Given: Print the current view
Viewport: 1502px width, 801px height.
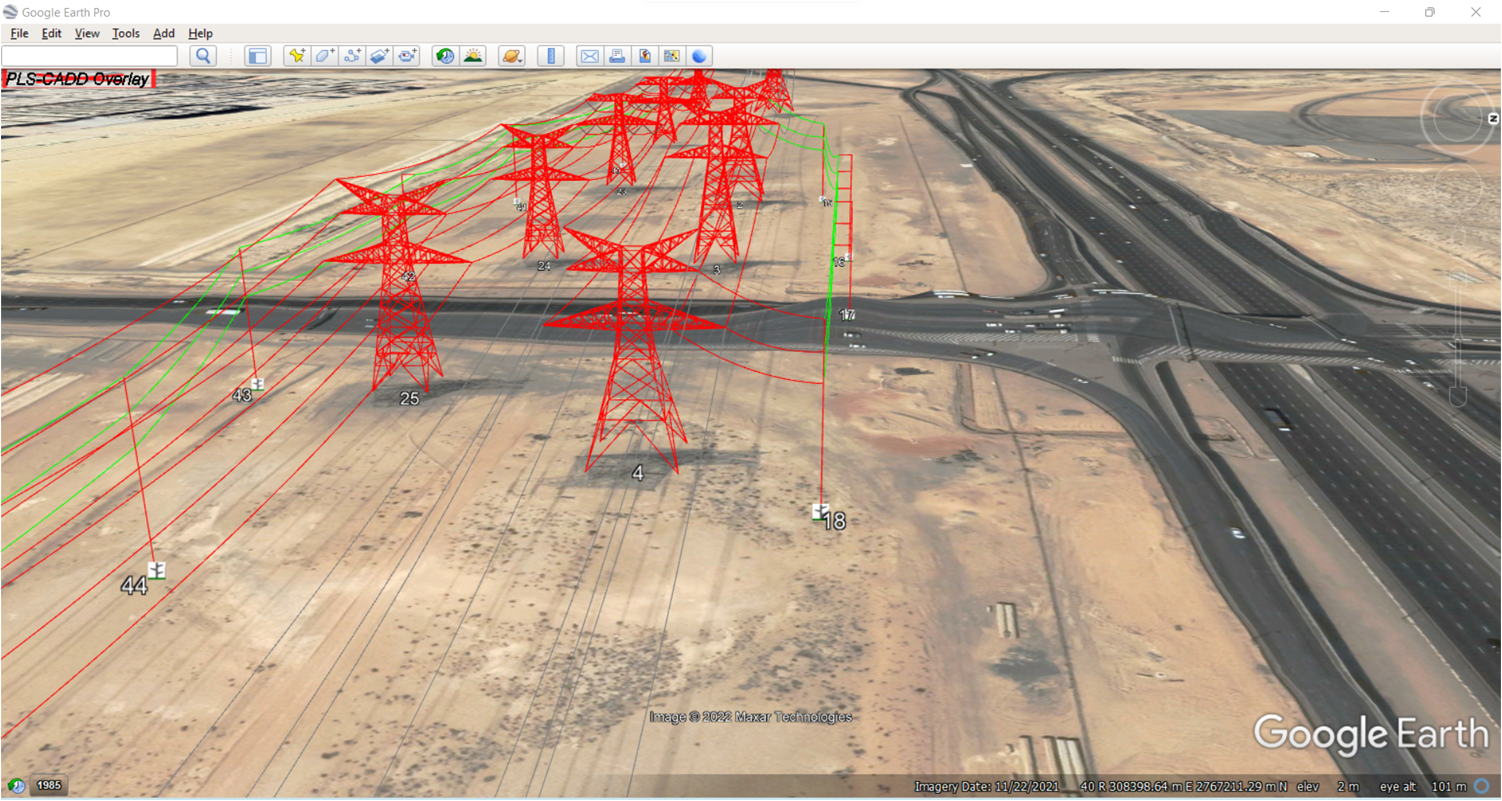Looking at the screenshot, I should (617, 56).
